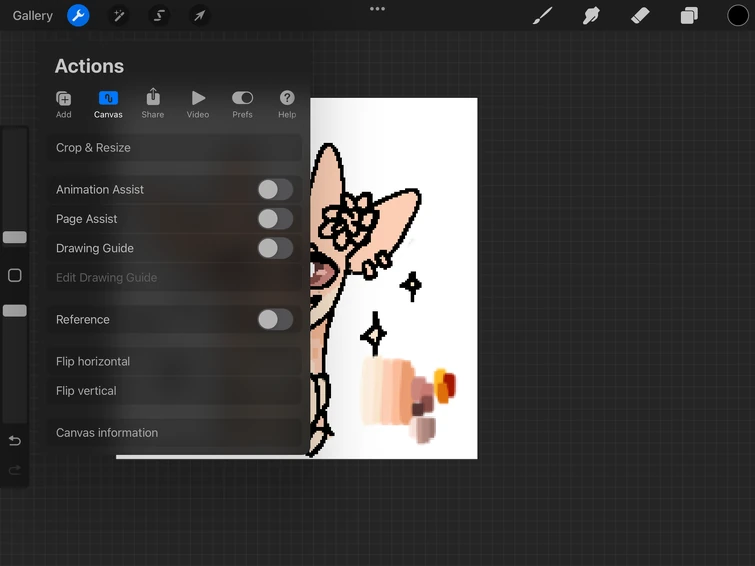Activate the Transform arrow tool
The image size is (755, 566).
(x=200, y=16)
